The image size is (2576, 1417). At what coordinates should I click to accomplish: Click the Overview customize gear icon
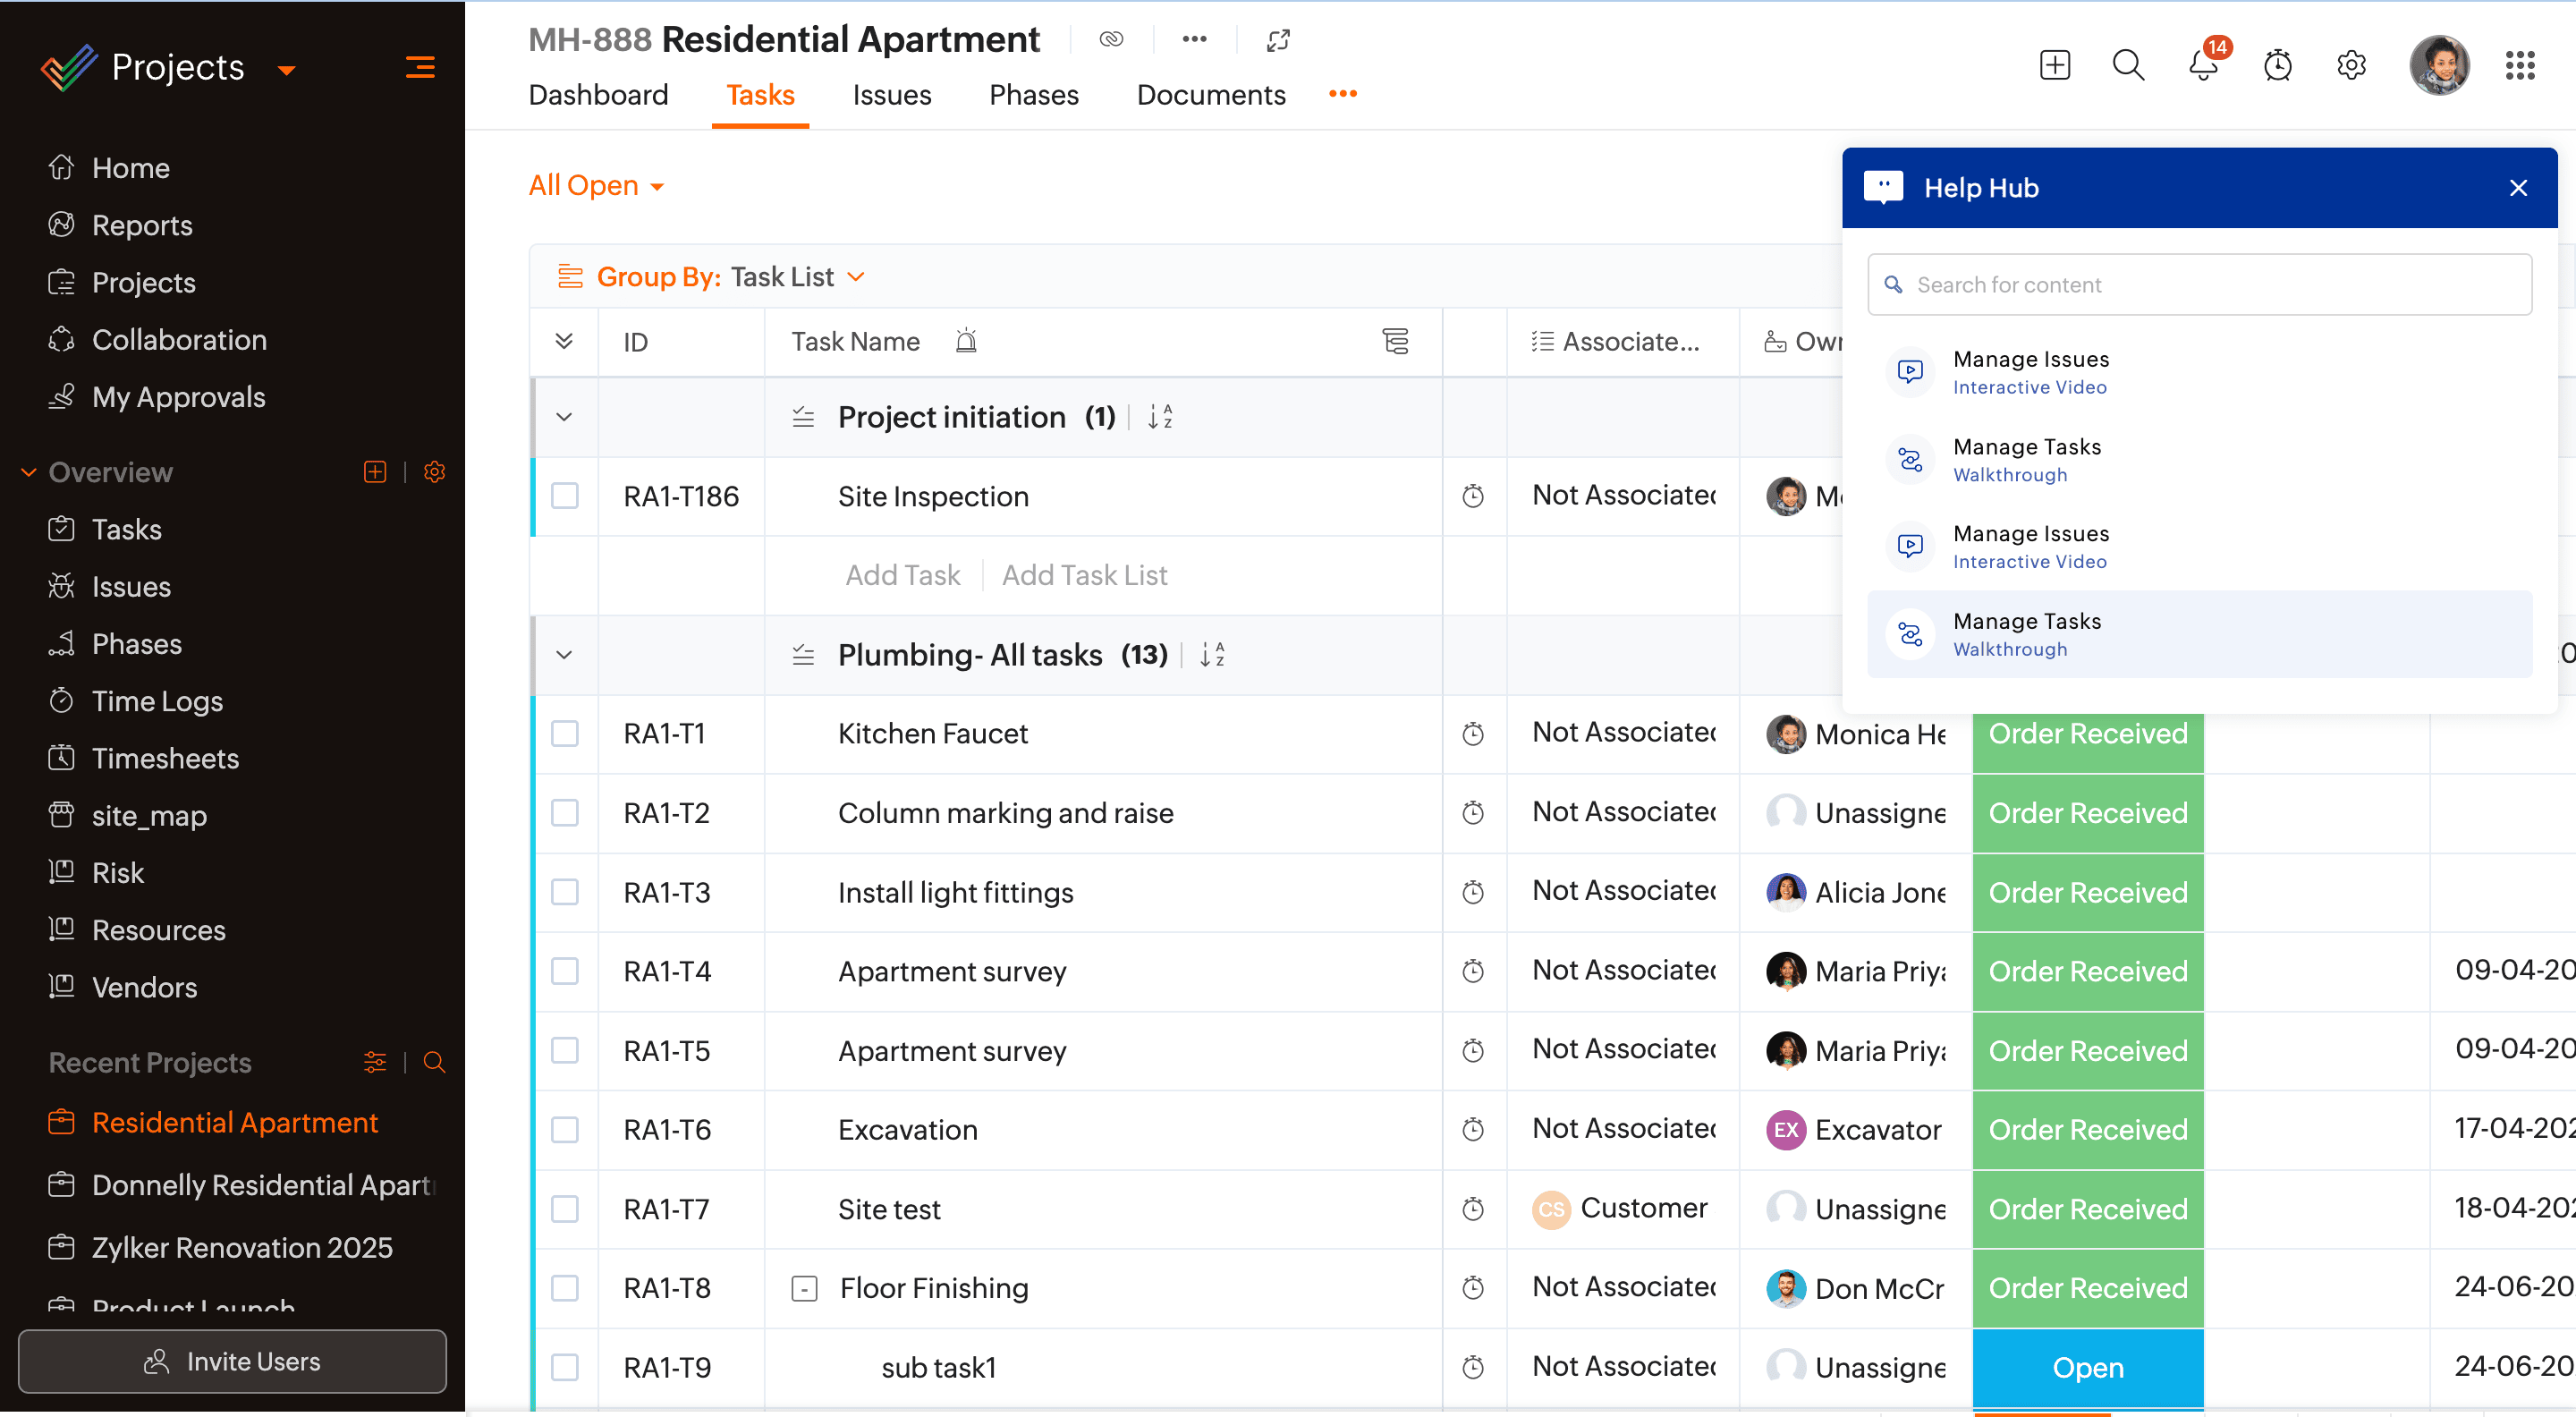(x=434, y=472)
